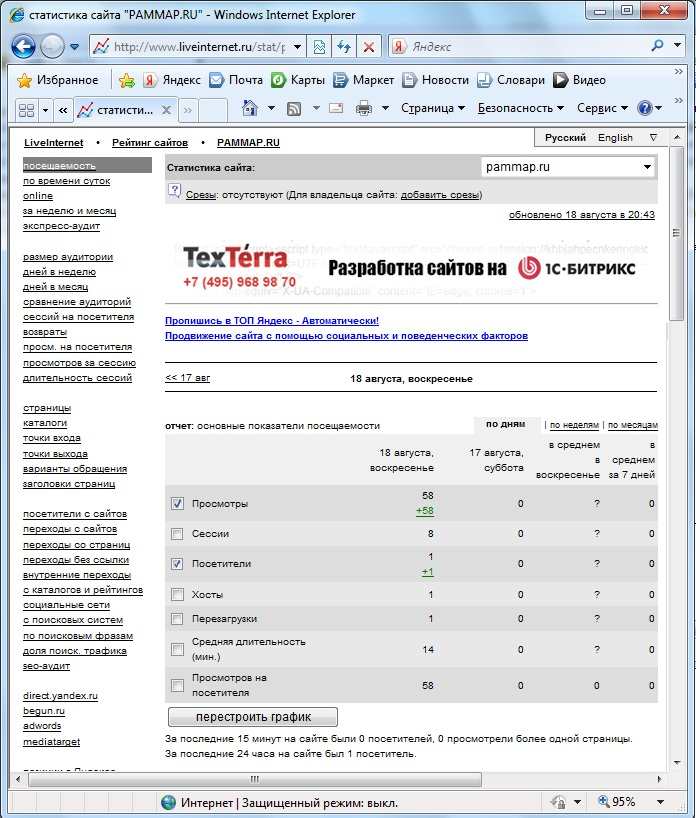The width and height of the screenshot is (696, 818).
Task: Click the Quick Tabs grid icon
Action: pyautogui.click(x=26, y=110)
